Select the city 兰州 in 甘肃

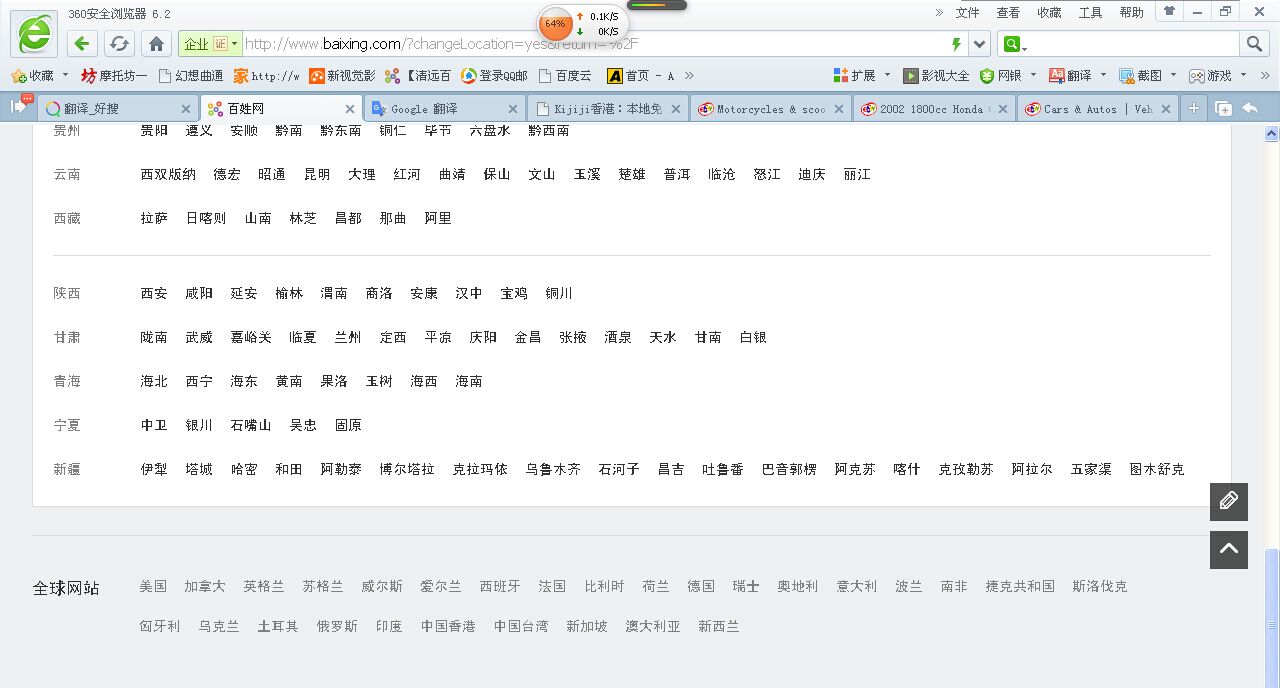[x=348, y=337]
